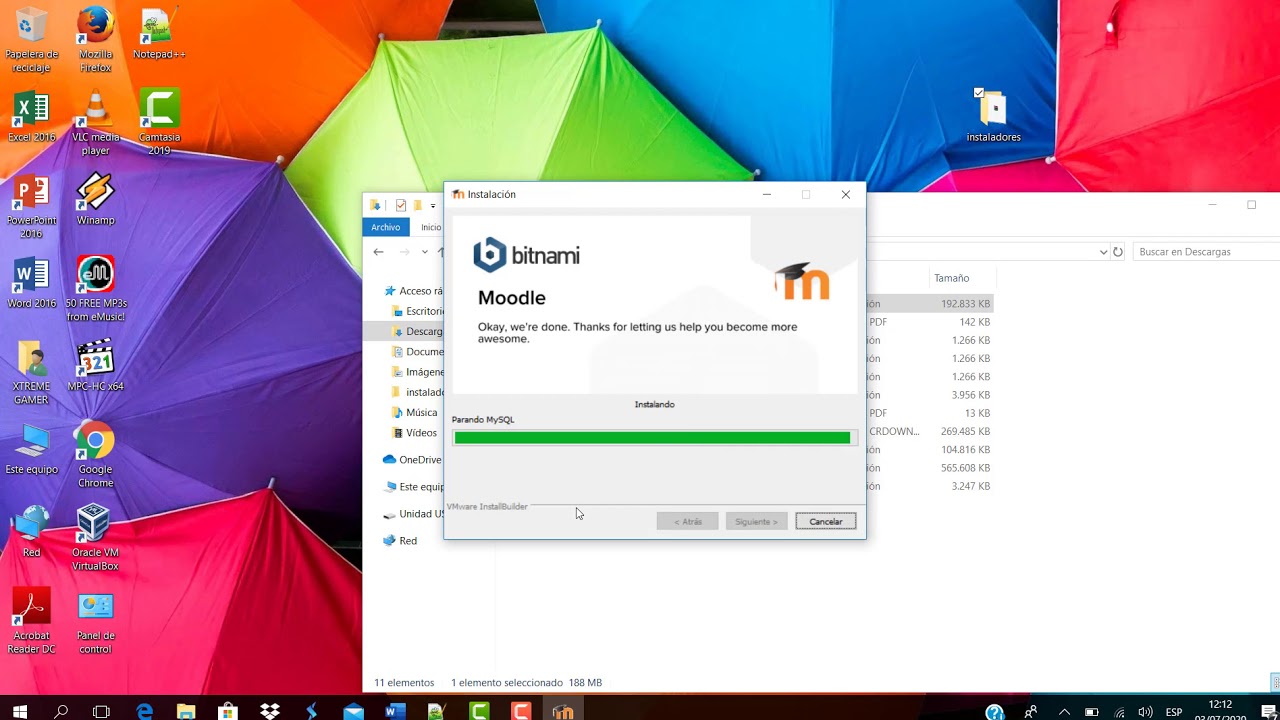
Task: Go back with Explorer's back arrow
Action: tap(378, 252)
